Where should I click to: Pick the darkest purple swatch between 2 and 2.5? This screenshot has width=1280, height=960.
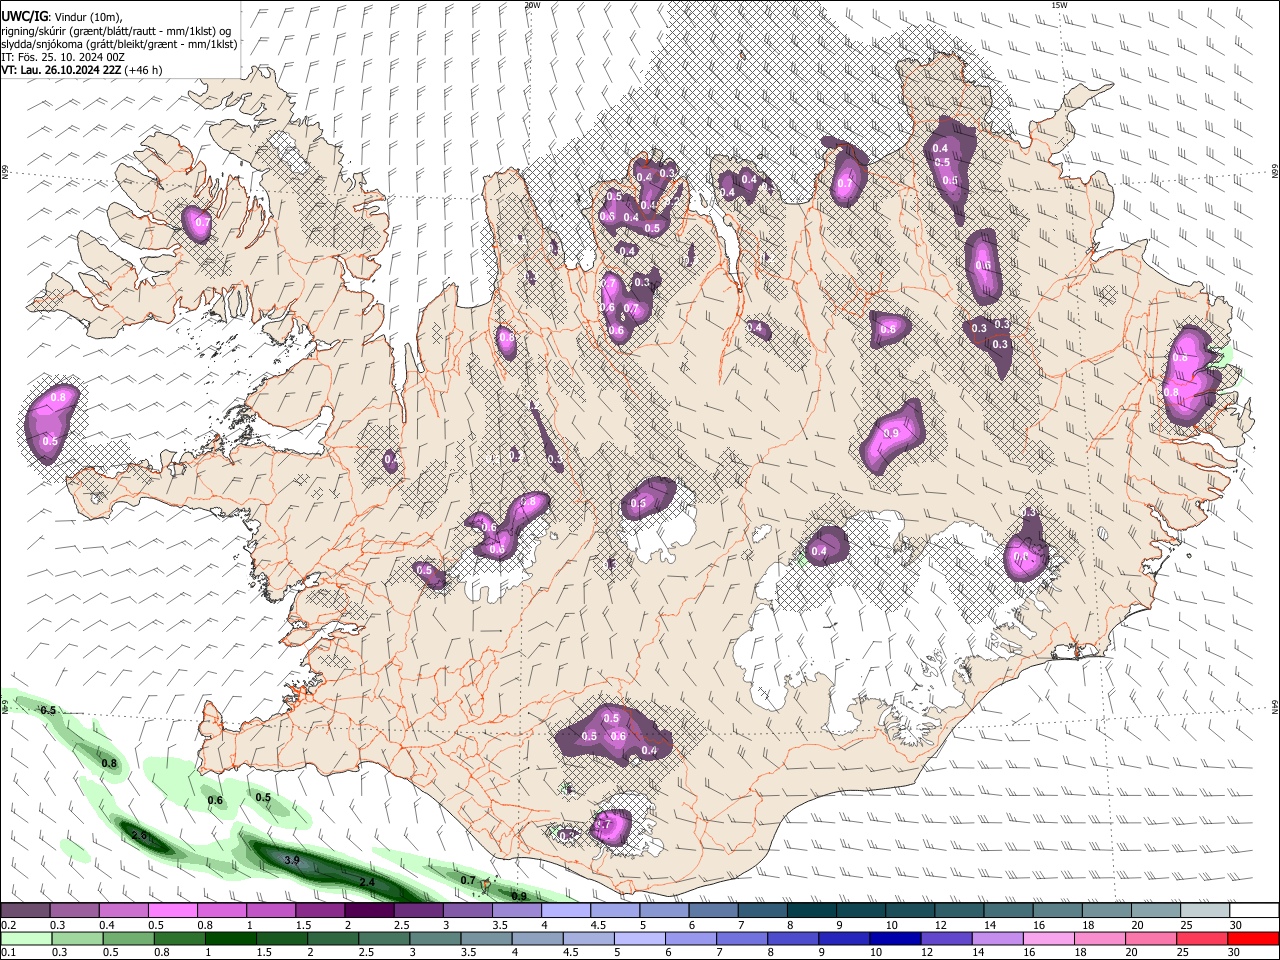click(369, 911)
